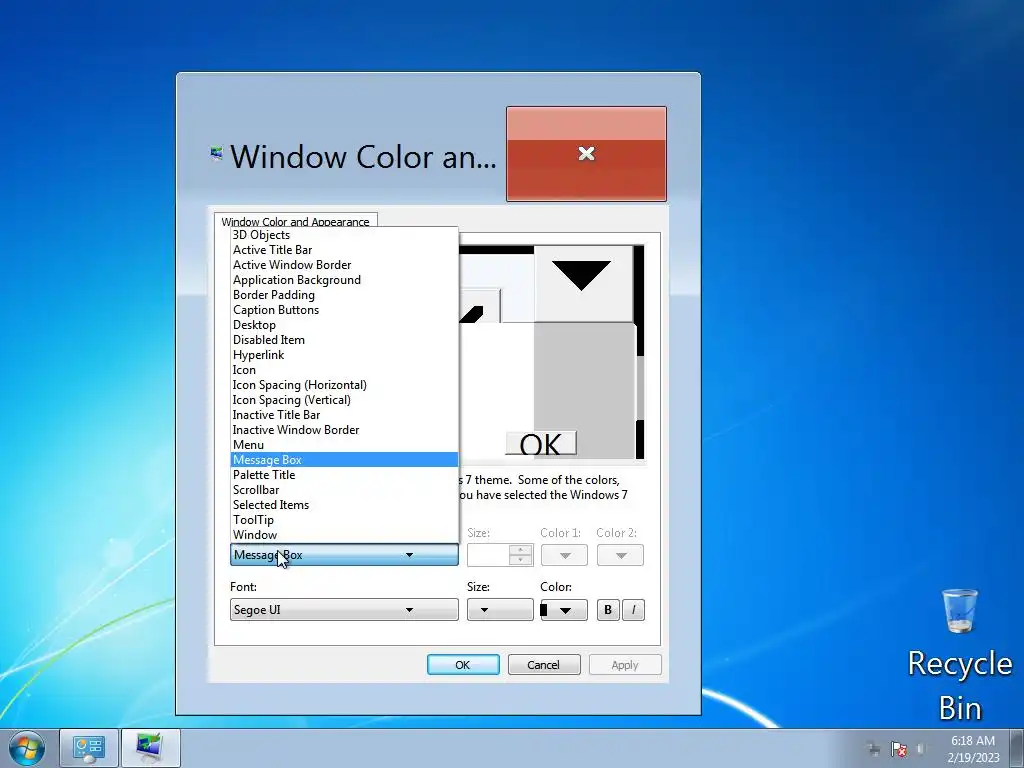Open the Segoe UI font dropdown

pos(344,610)
